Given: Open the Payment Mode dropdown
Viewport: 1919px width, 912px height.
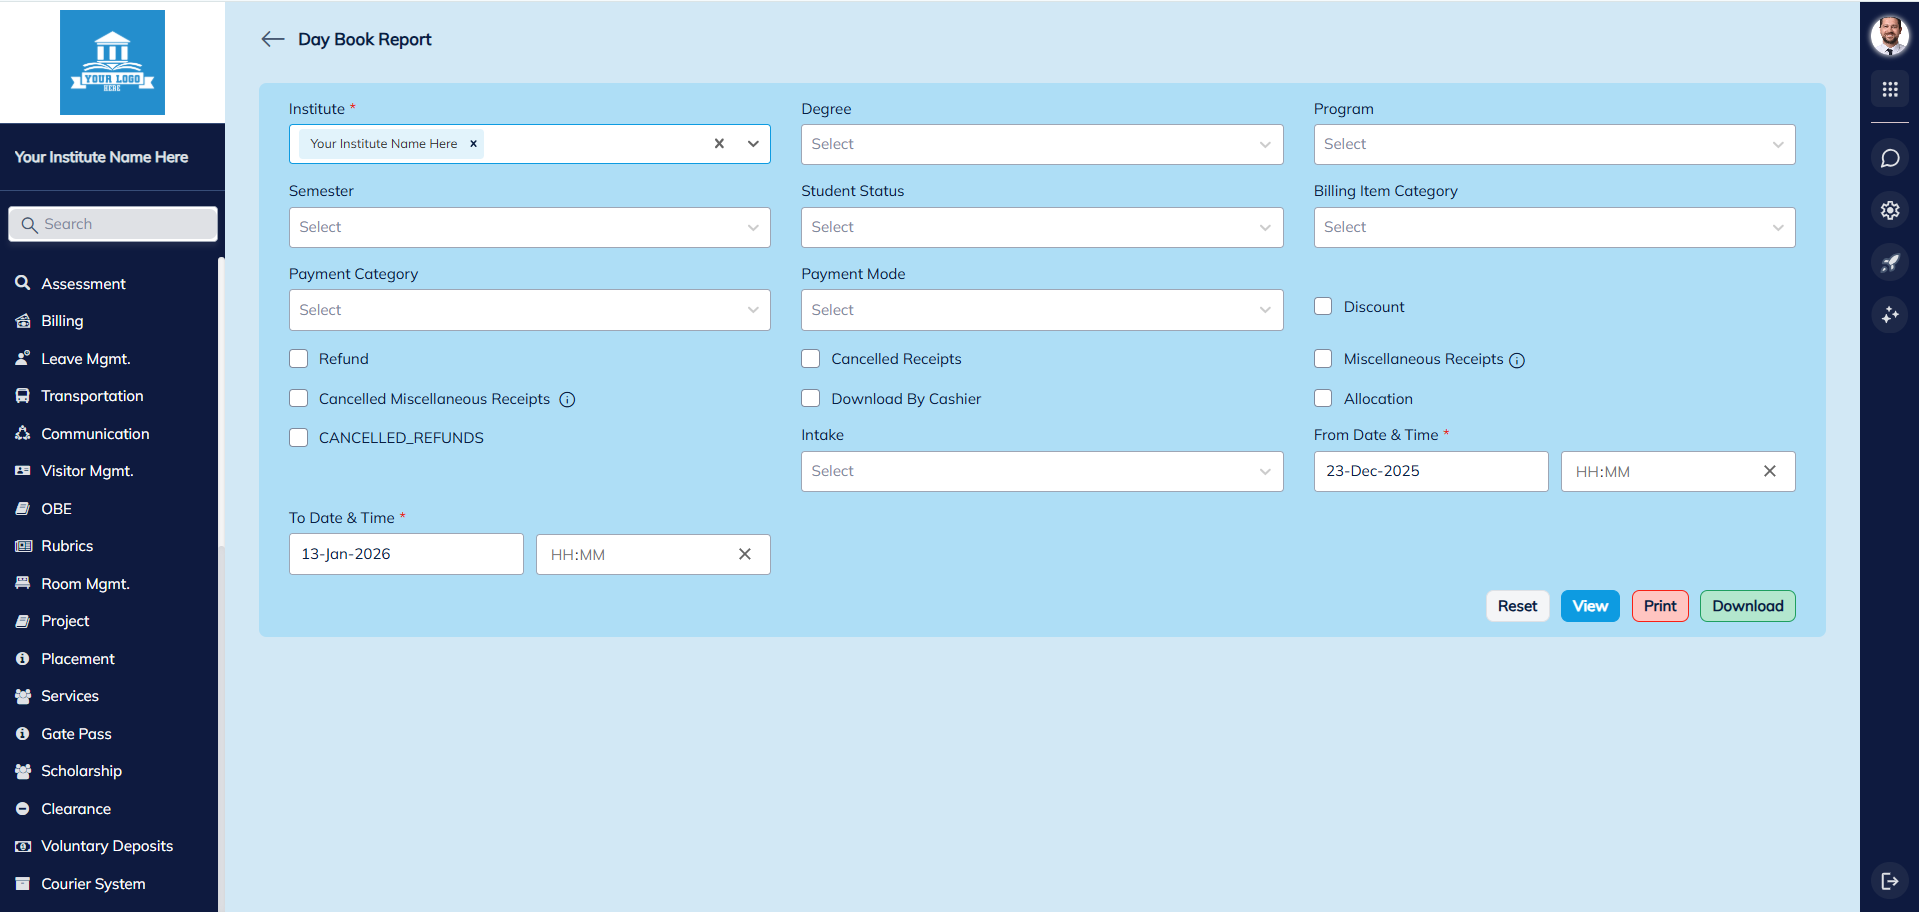Looking at the screenshot, I should [1041, 310].
